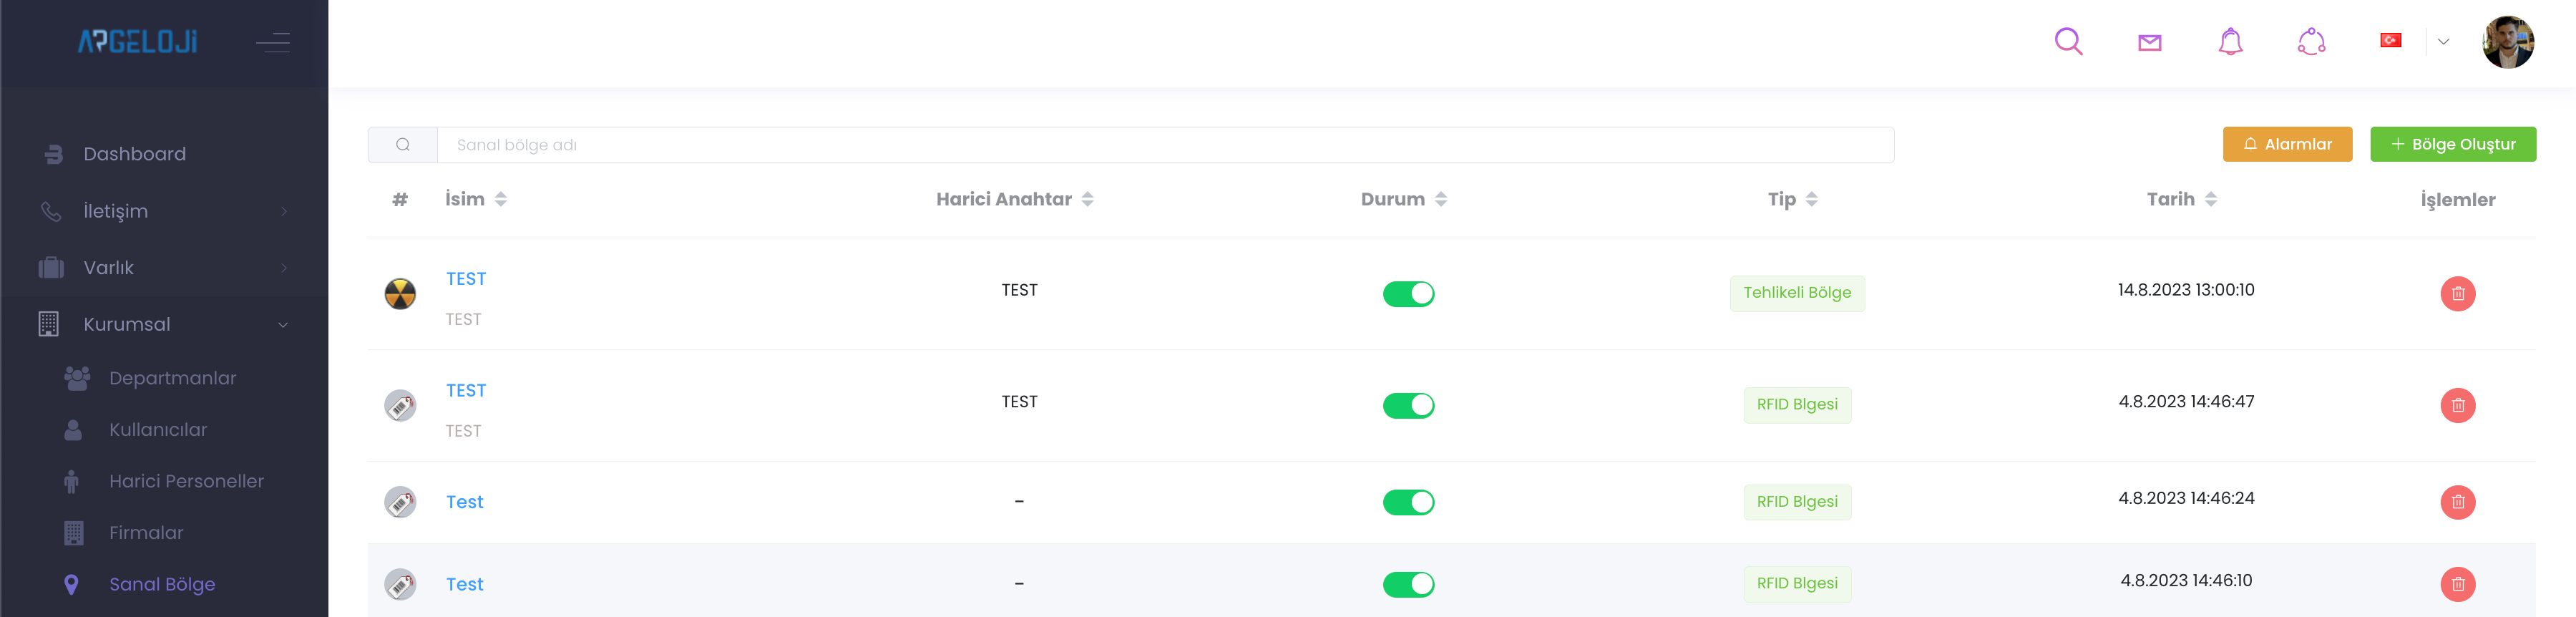Click the search magnifier icon in header
Image resolution: width=2576 pixels, height=617 pixels.
2068,42
